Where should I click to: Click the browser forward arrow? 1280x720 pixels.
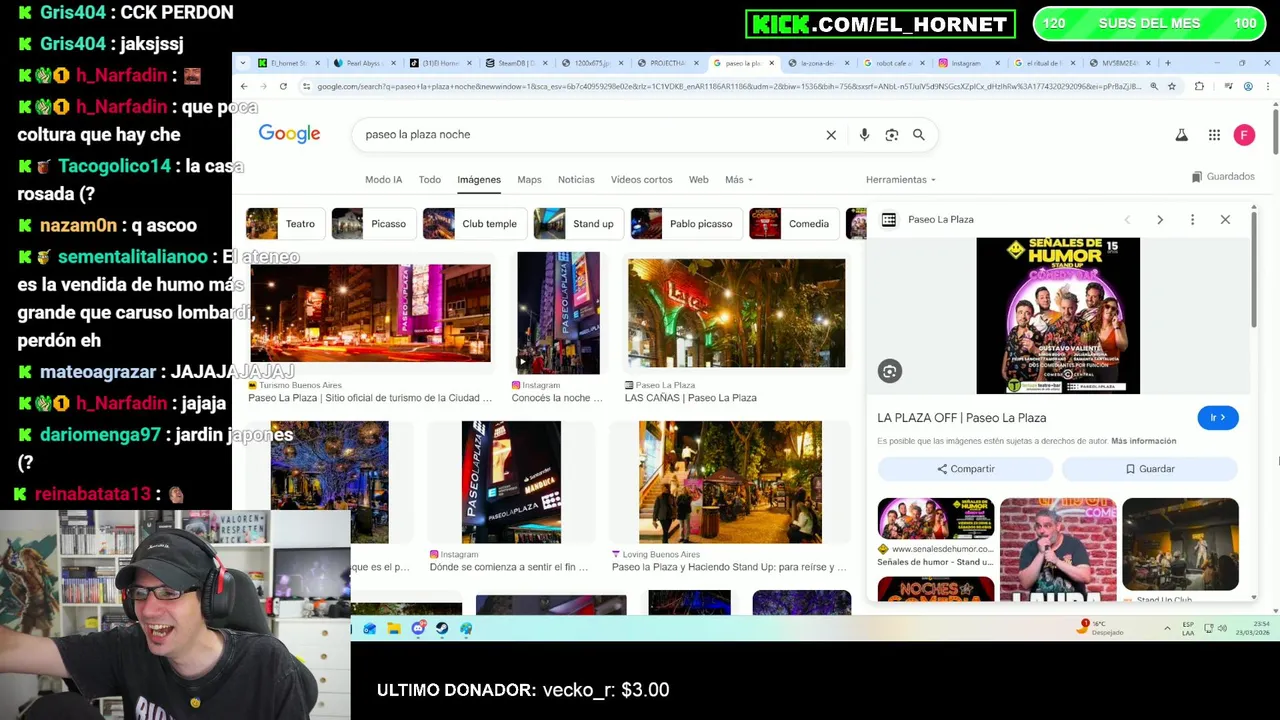(x=263, y=86)
